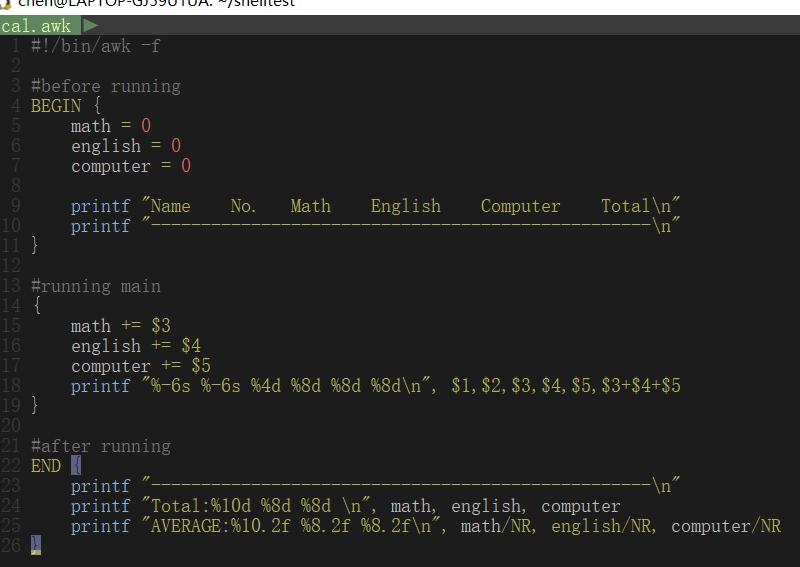Click the terminal window title text
The width and height of the screenshot is (800, 567).
156,4
